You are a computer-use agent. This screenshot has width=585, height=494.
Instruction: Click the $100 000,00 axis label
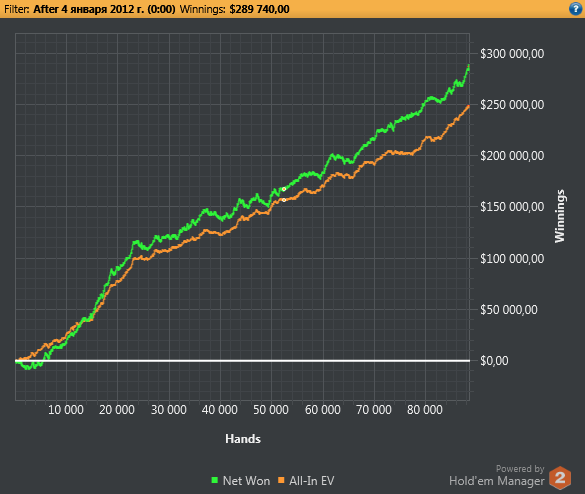click(x=512, y=259)
